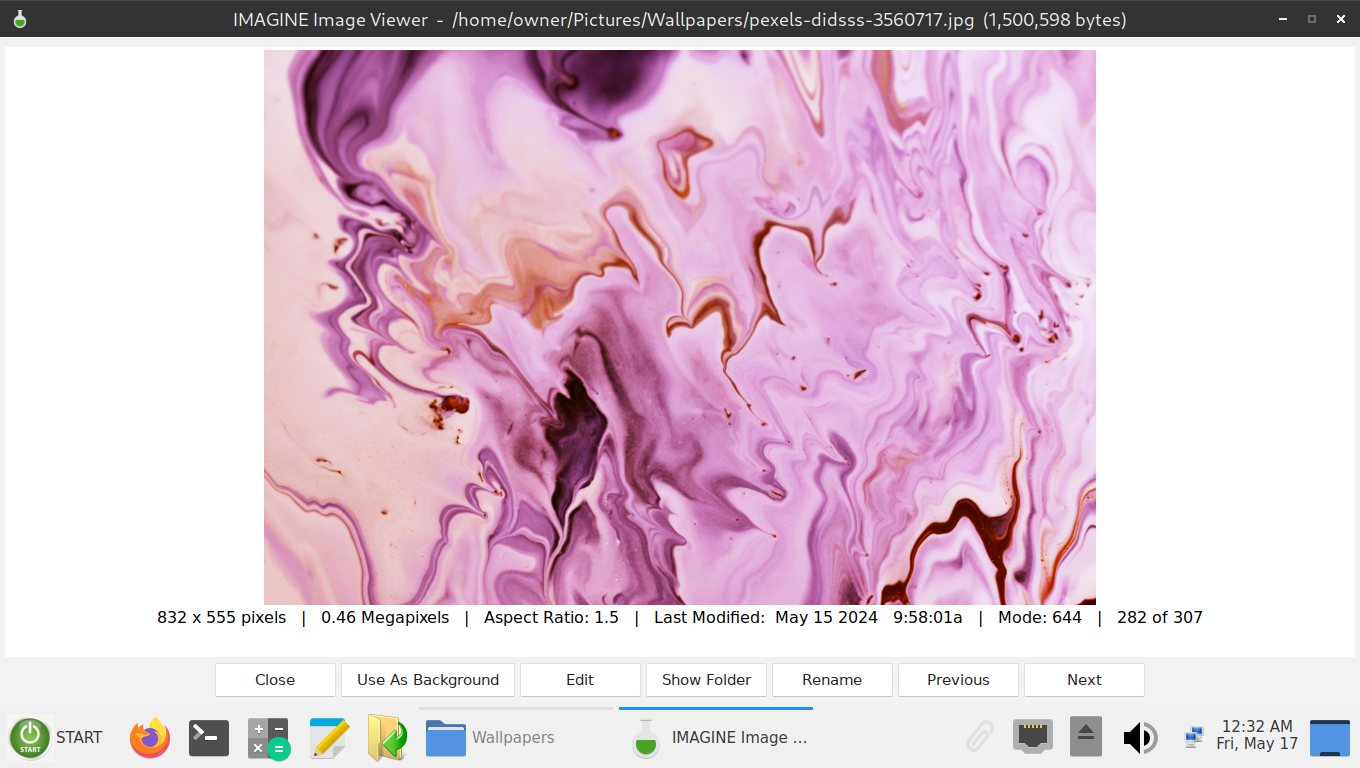Image resolution: width=1360 pixels, height=768 pixels.
Task: Switch to the Wallpapers folder window
Action: point(515,738)
